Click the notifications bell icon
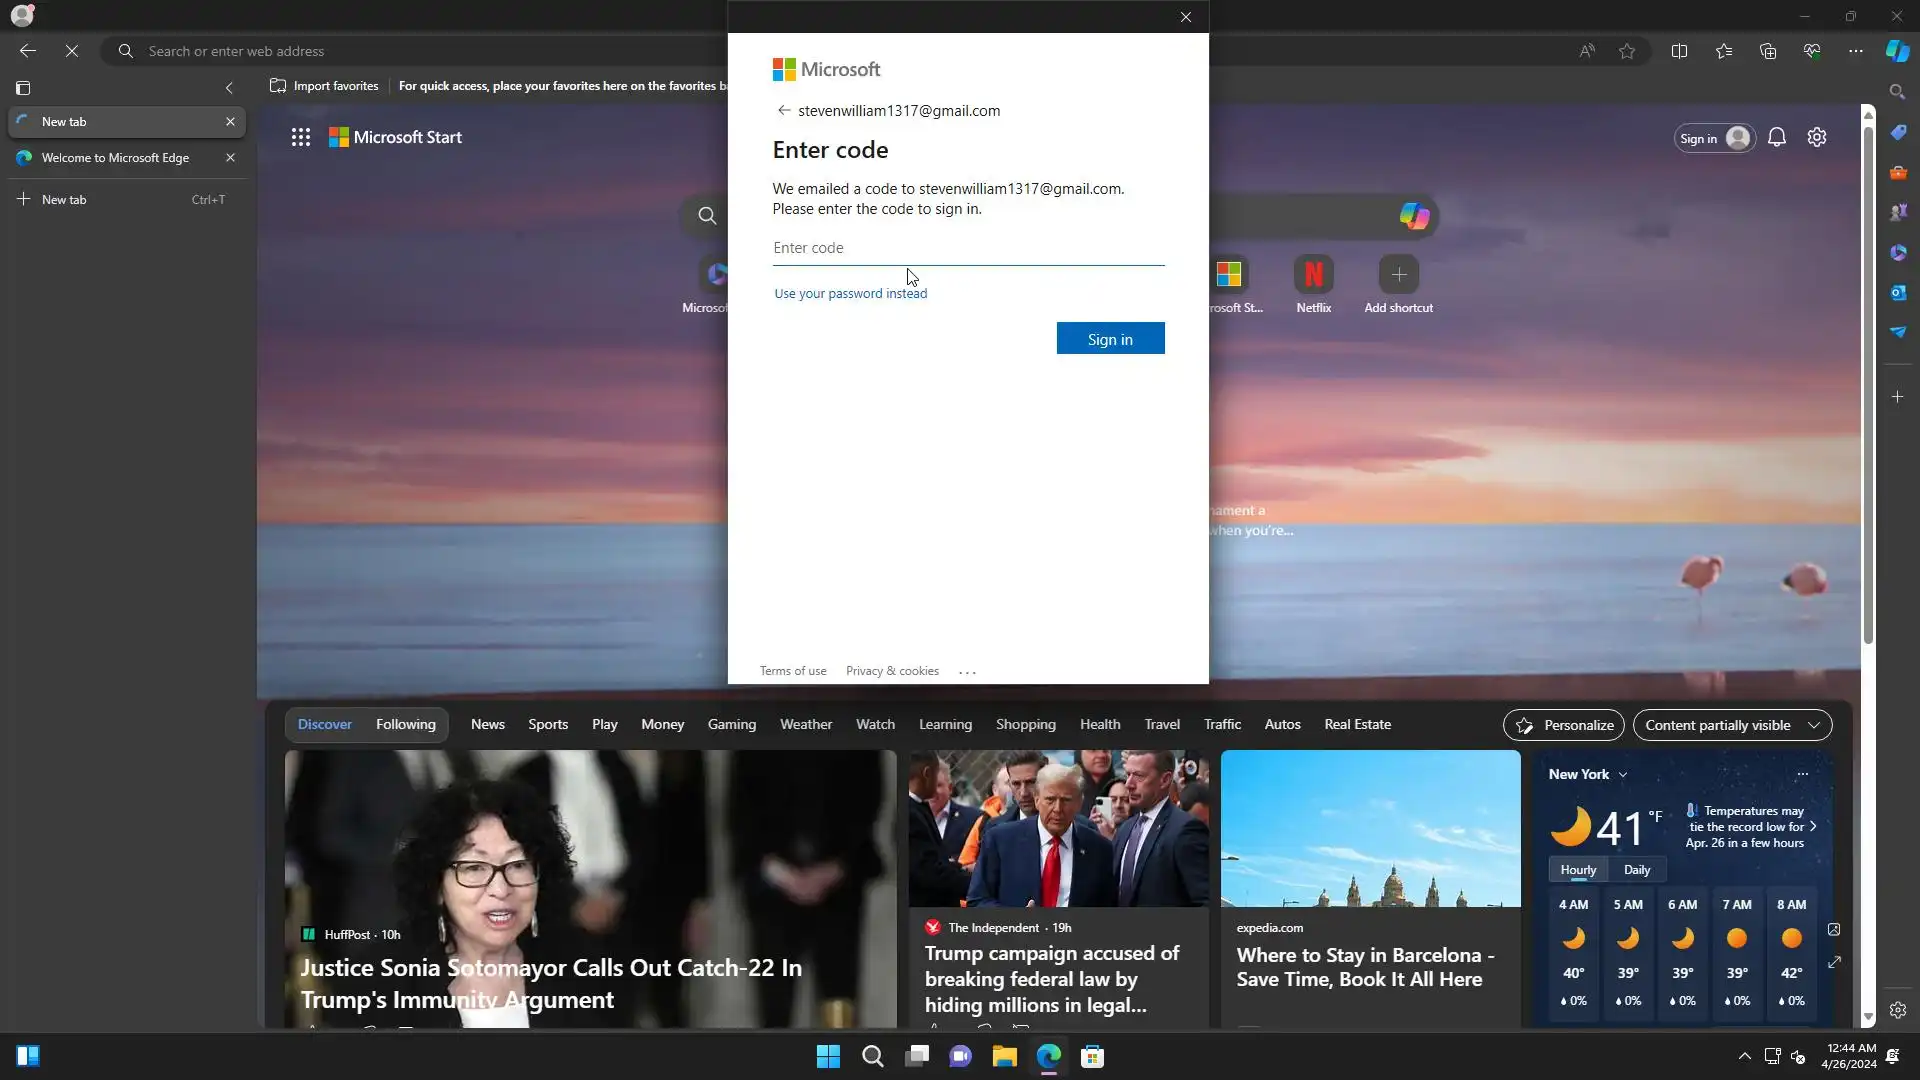Screen dimensions: 1920x1080 (x=1776, y=138)
